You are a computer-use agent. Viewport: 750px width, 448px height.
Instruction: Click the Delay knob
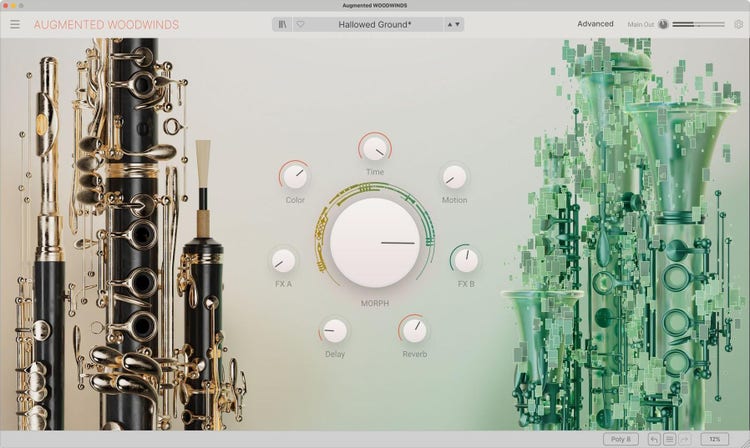[x=334, y=330]
